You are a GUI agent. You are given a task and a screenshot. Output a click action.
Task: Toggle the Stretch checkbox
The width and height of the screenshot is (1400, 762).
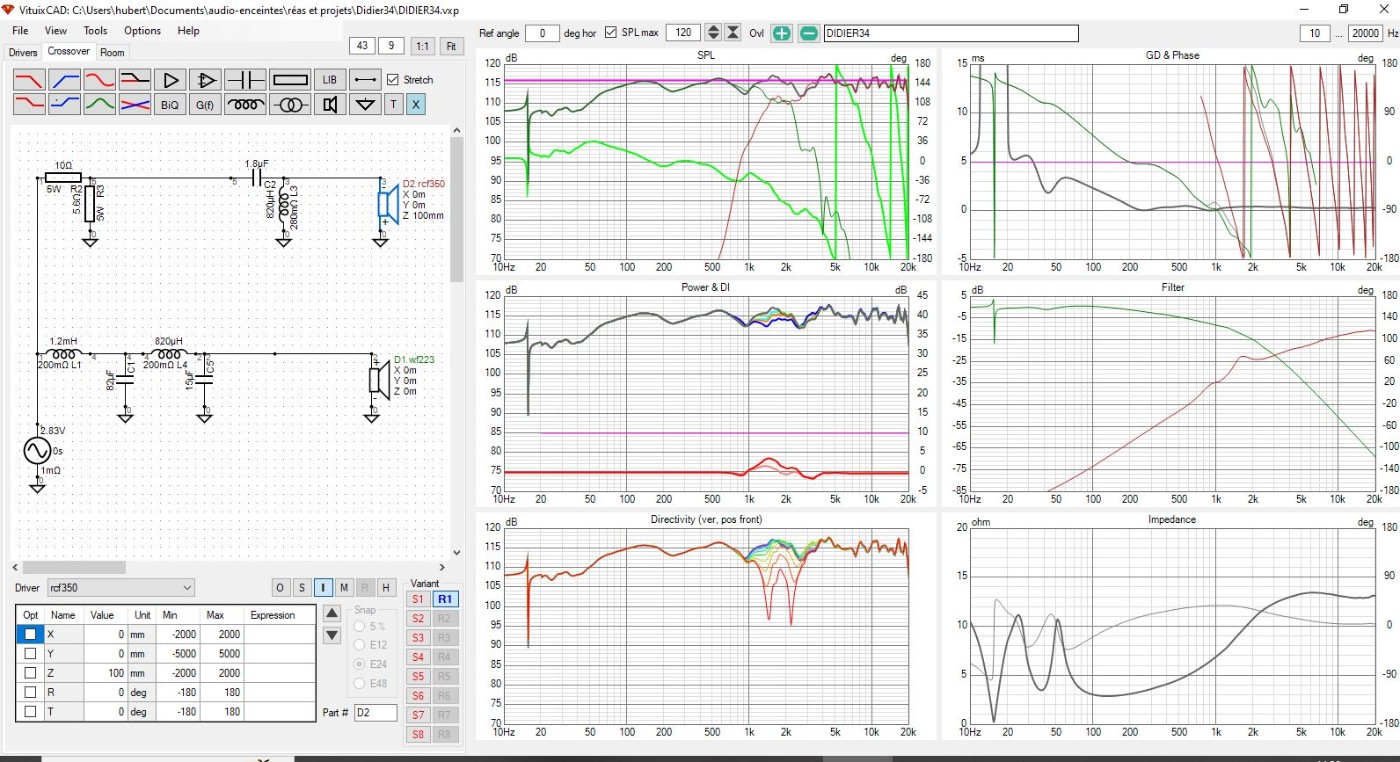[x=393, y=80]
